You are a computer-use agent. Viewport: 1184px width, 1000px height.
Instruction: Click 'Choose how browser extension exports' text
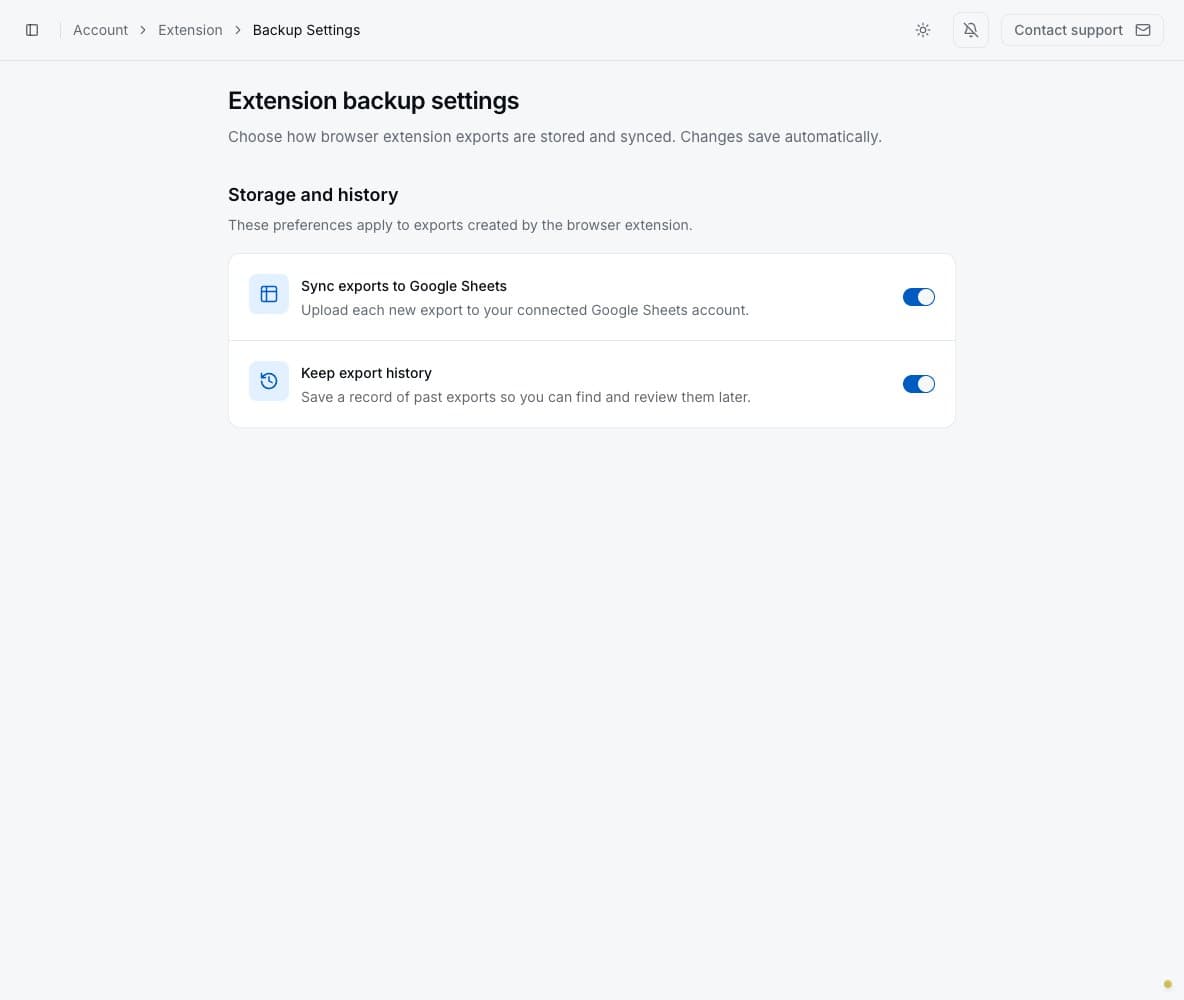coord(554,137)
